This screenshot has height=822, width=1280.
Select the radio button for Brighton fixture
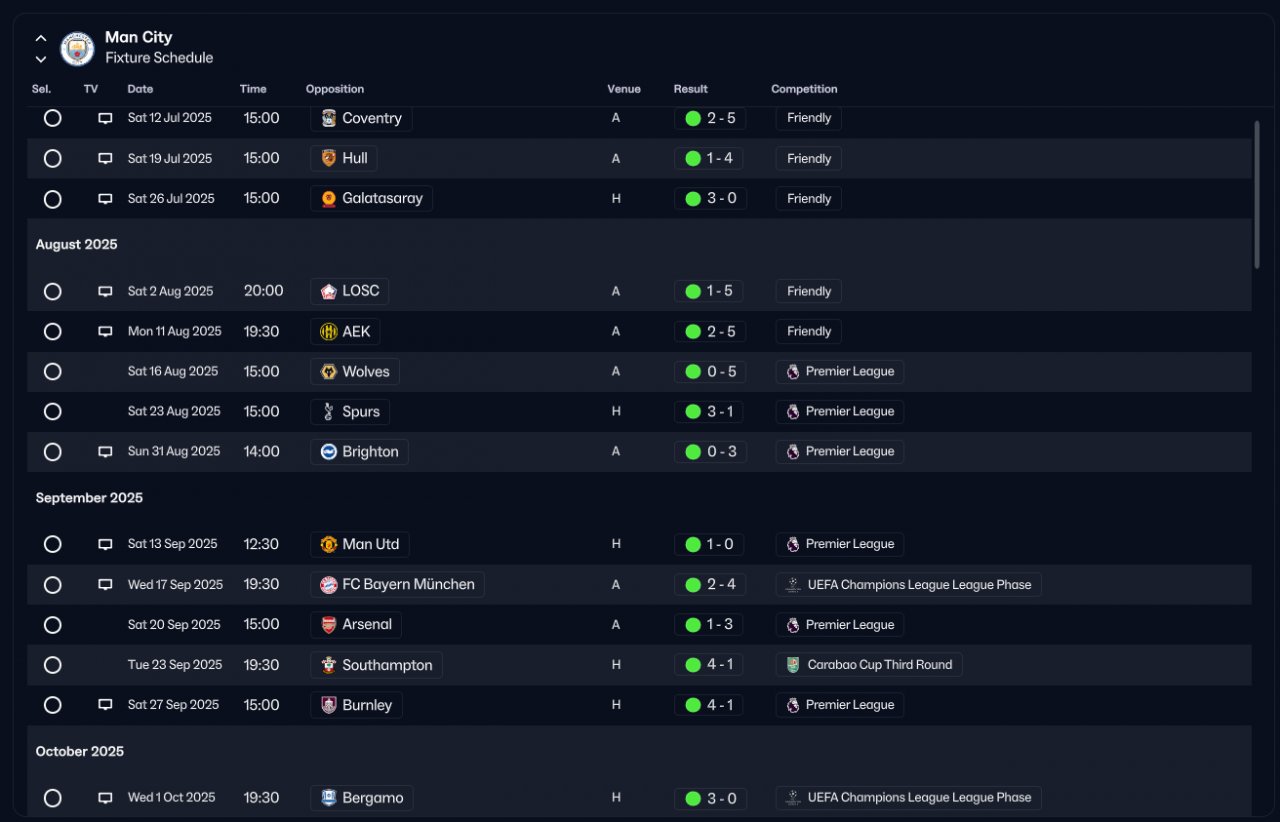53,452
